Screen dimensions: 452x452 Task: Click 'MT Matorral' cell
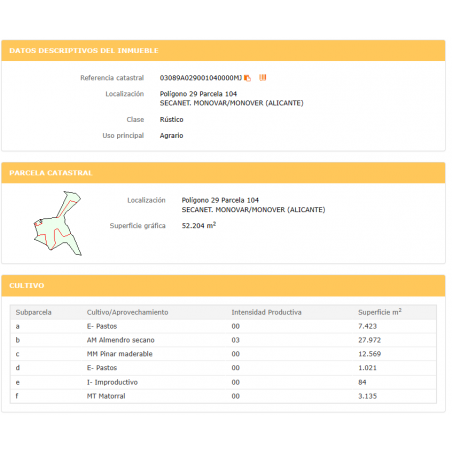click(106, 396)
